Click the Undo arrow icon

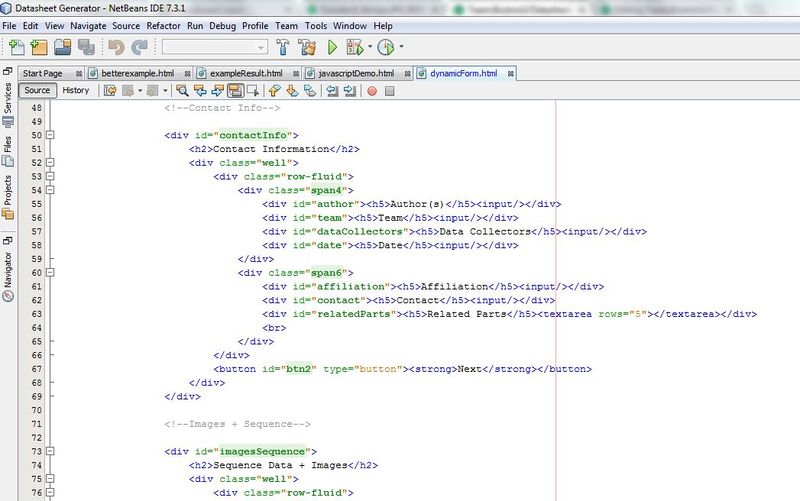(x=116, y=47)
